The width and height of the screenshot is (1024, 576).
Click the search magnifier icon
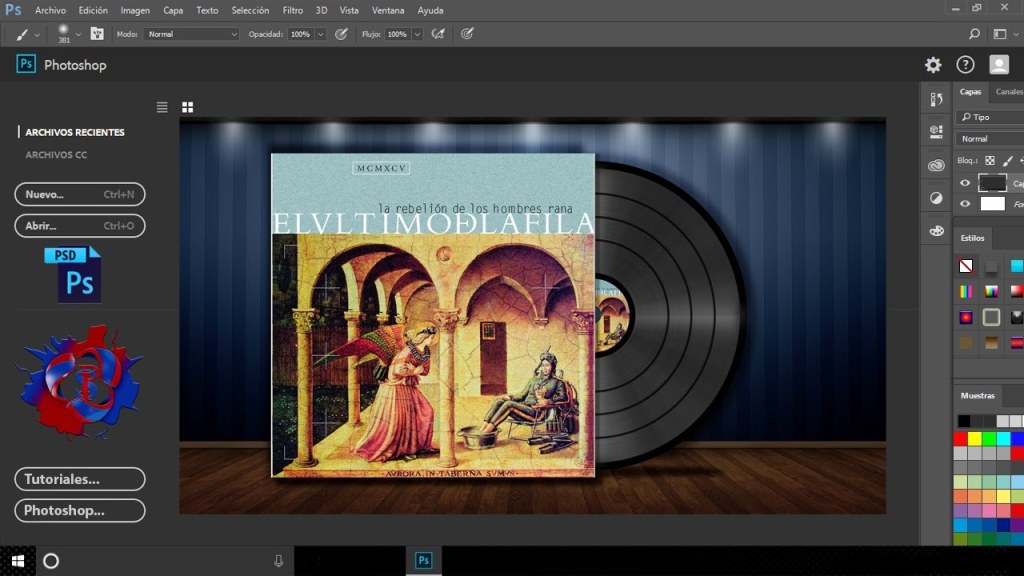tap(975, 34)
